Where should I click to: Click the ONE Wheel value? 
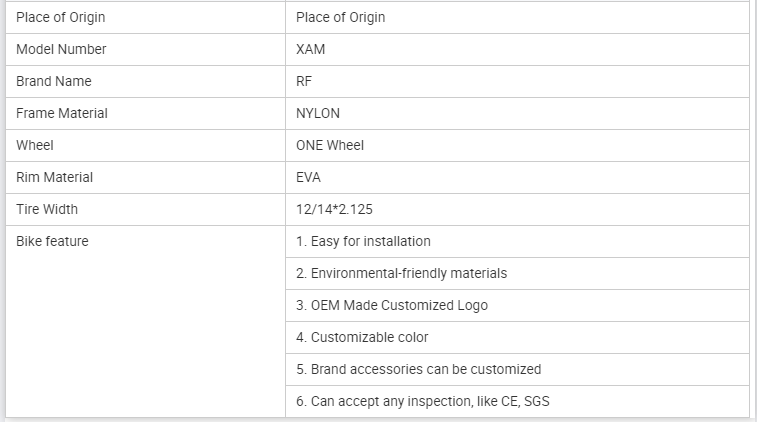coord(330,145)
